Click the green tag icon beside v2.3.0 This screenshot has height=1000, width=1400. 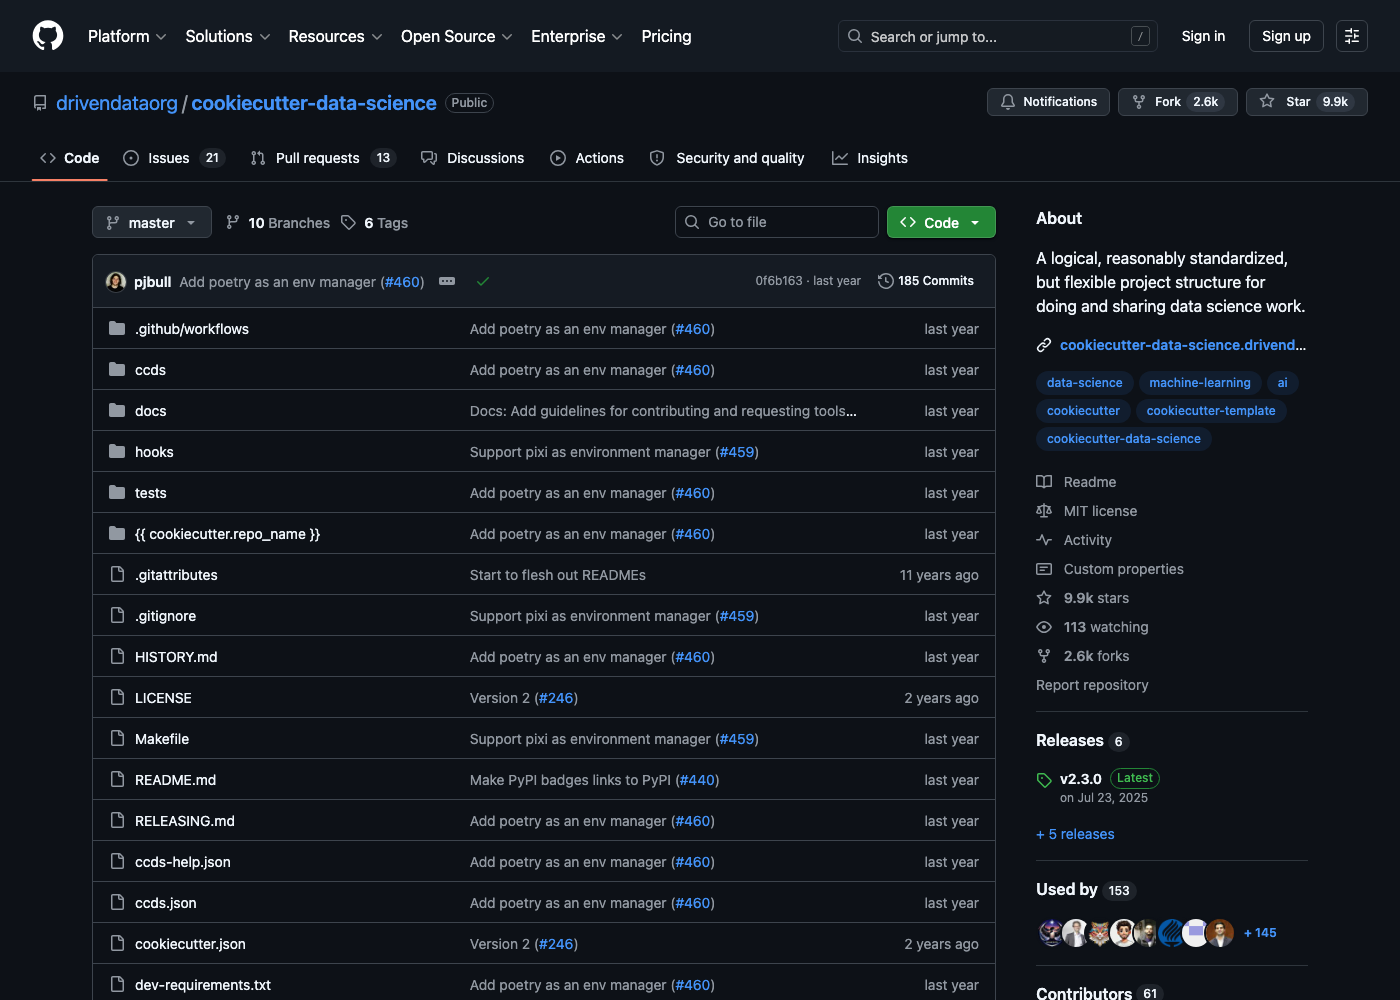coord(1044,780)
